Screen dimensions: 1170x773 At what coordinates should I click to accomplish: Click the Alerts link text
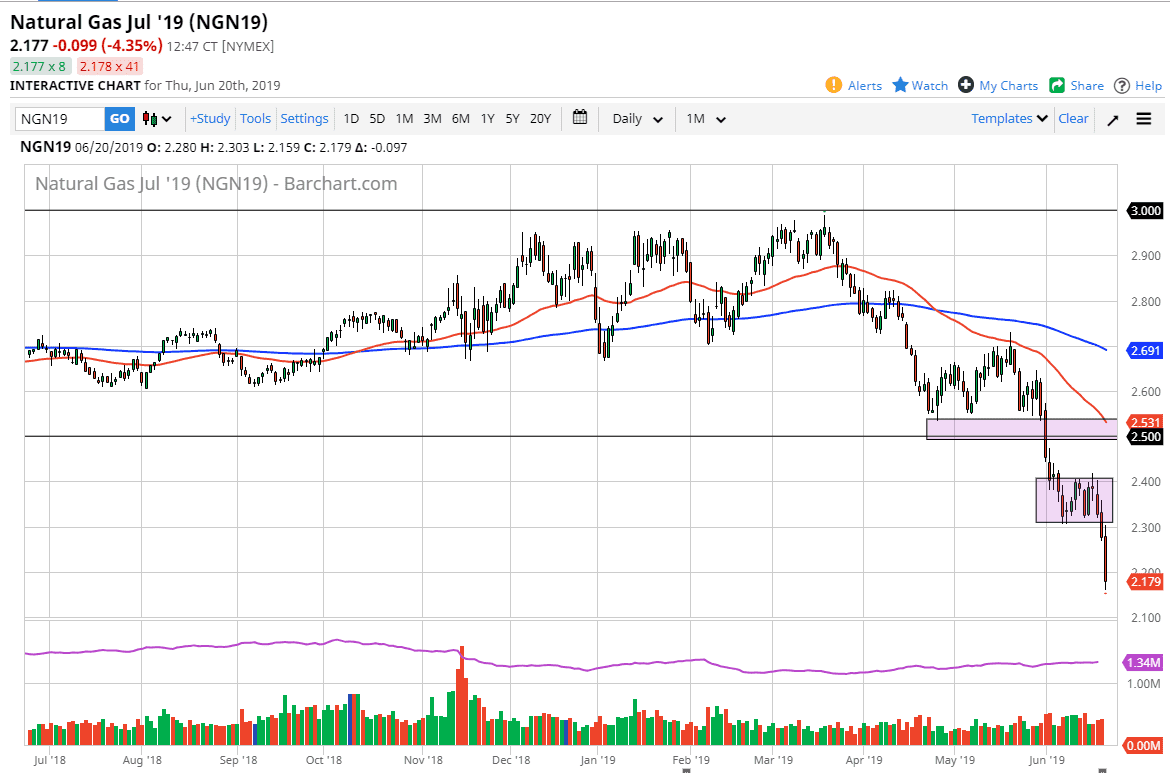tap(865, 86)
